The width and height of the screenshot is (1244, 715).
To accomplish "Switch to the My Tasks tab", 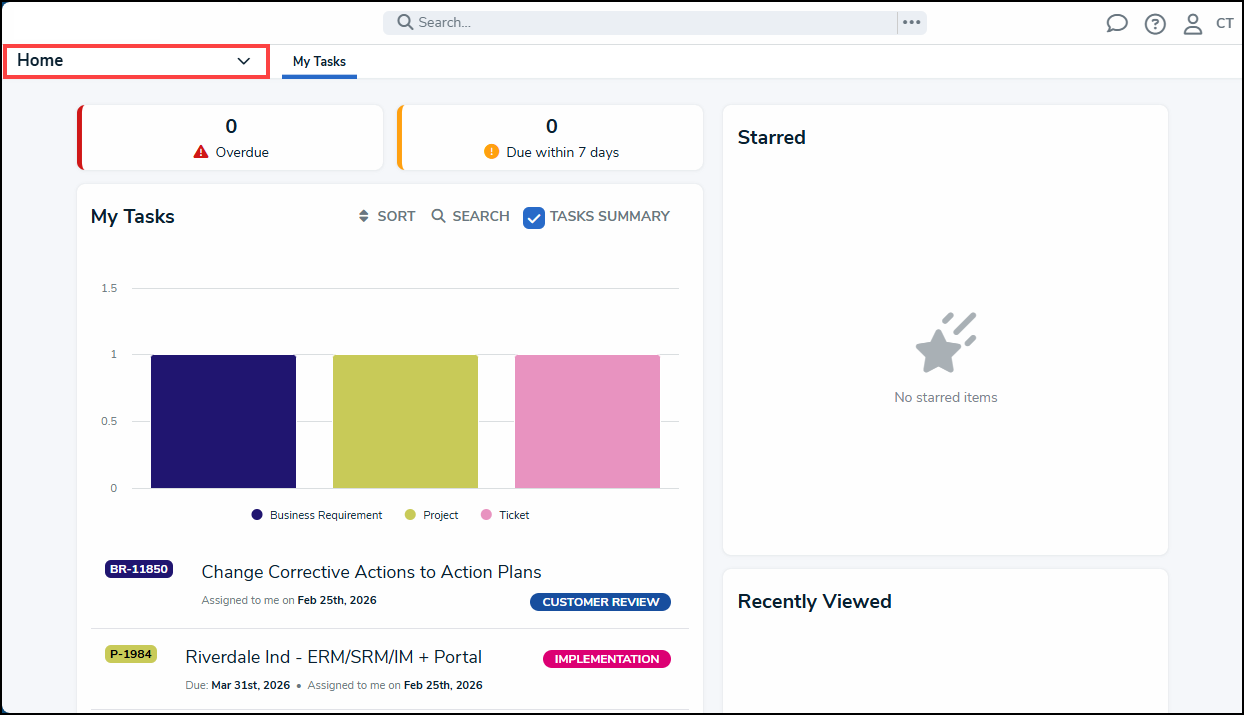I will tap(319, 62).
